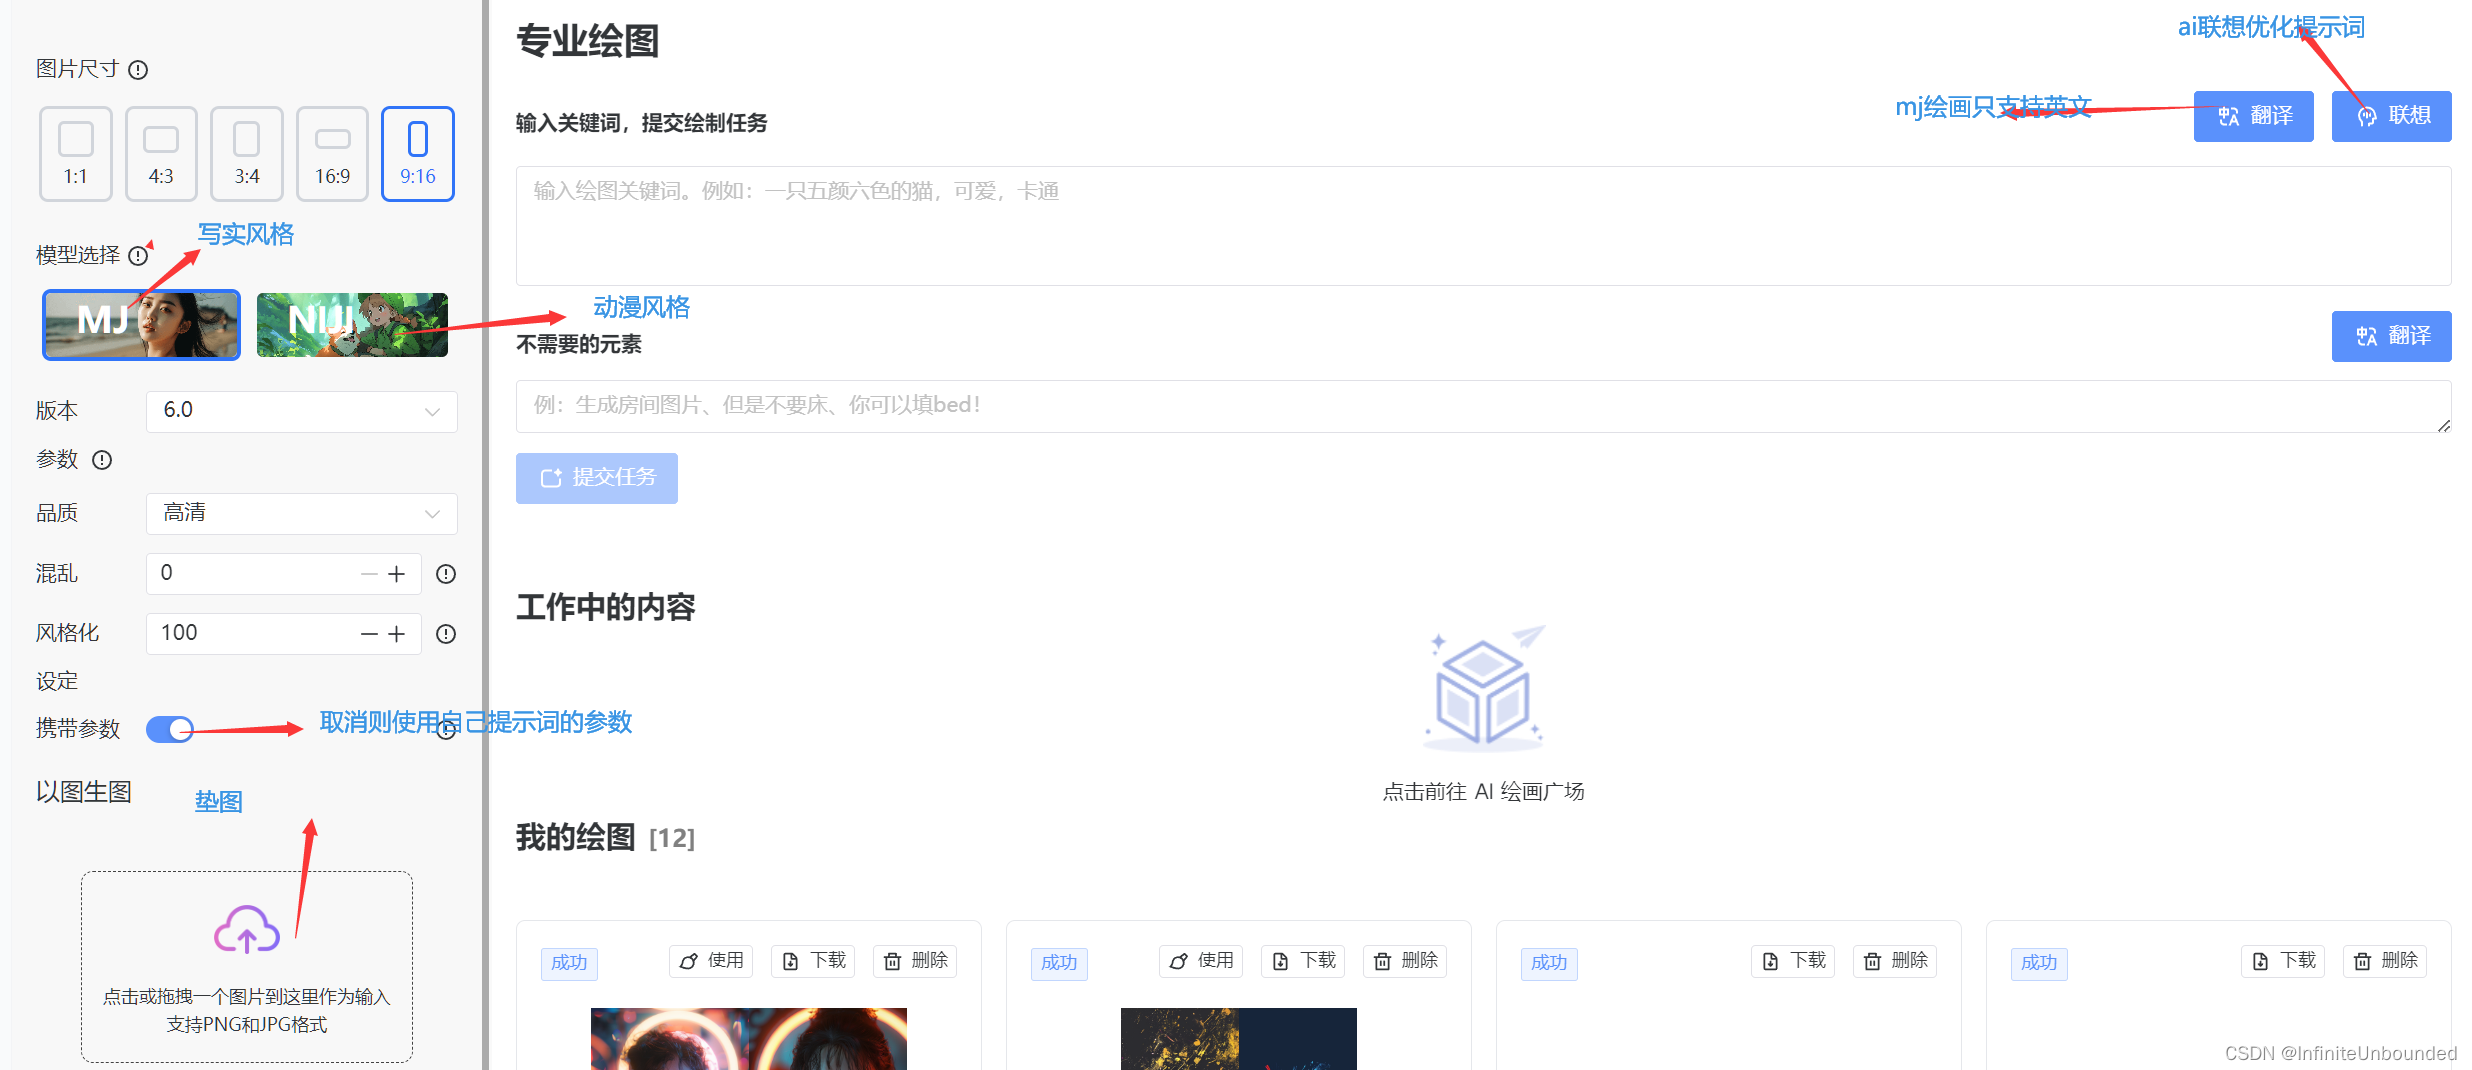This screenshot has width=2472, height=1070.
Task: Select the 4:3 aspect ratio
Action: (161, 152)
